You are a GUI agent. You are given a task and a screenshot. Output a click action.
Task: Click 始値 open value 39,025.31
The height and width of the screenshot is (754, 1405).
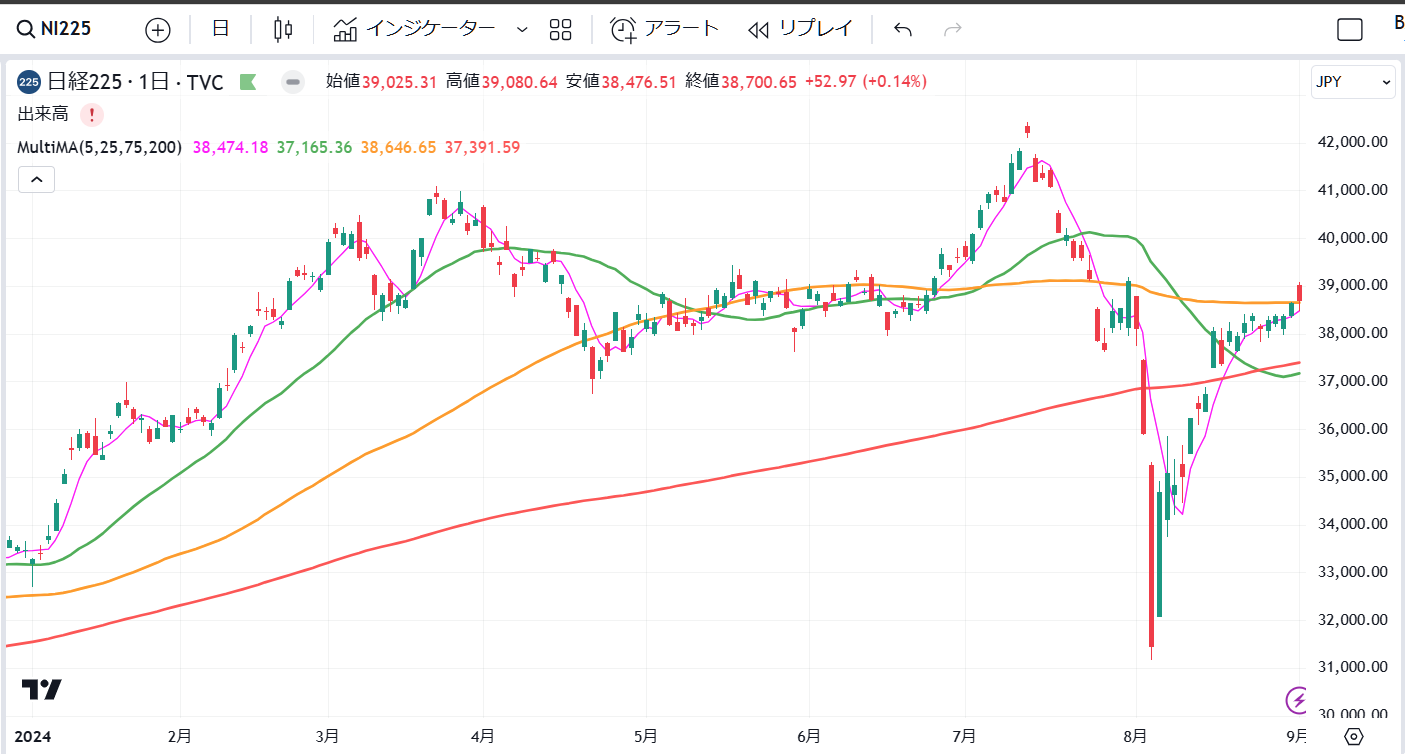click(400, 82)
